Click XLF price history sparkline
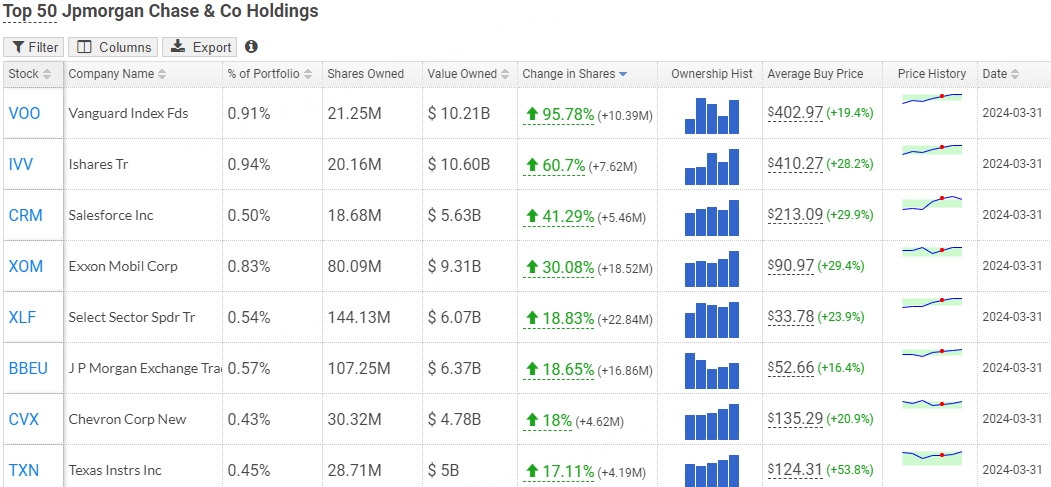 pyautogui.click(x=932, y=302)
